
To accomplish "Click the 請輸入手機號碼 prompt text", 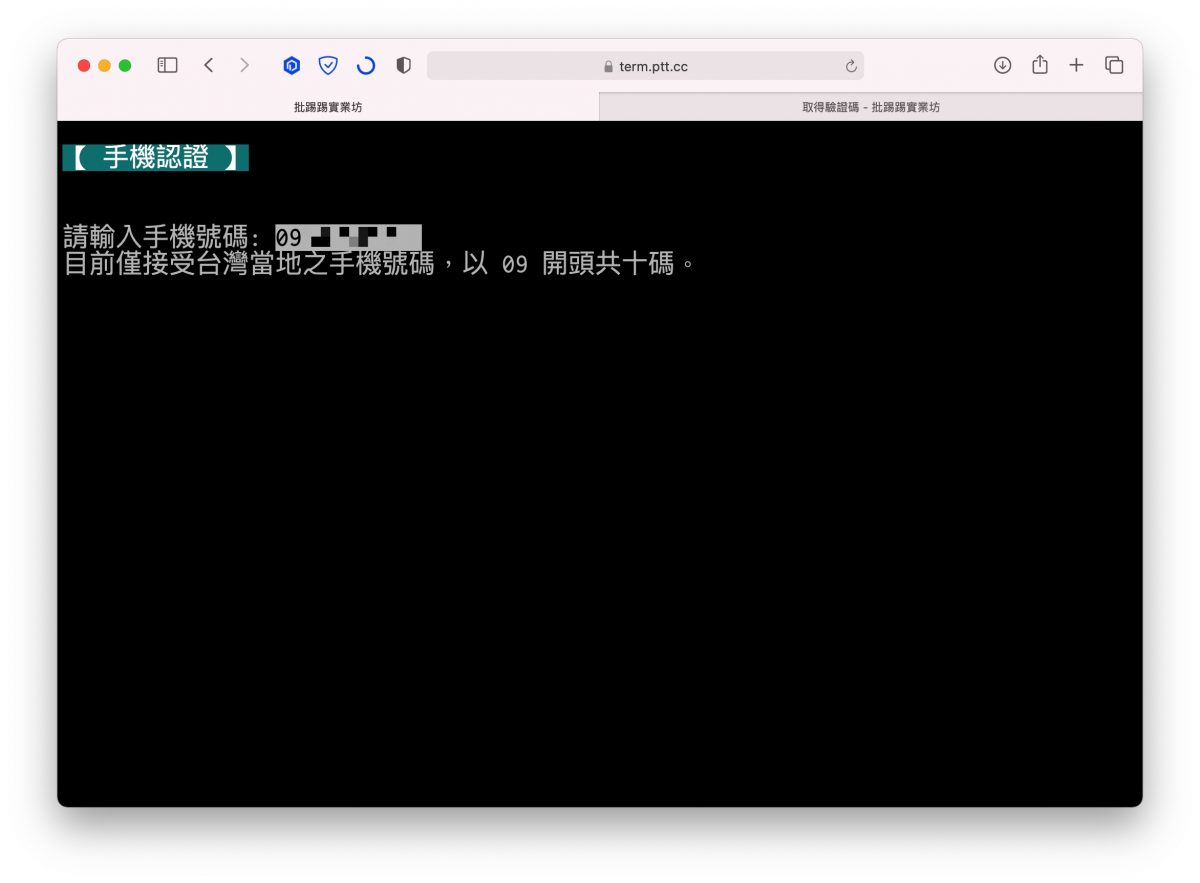I will 162,238.
